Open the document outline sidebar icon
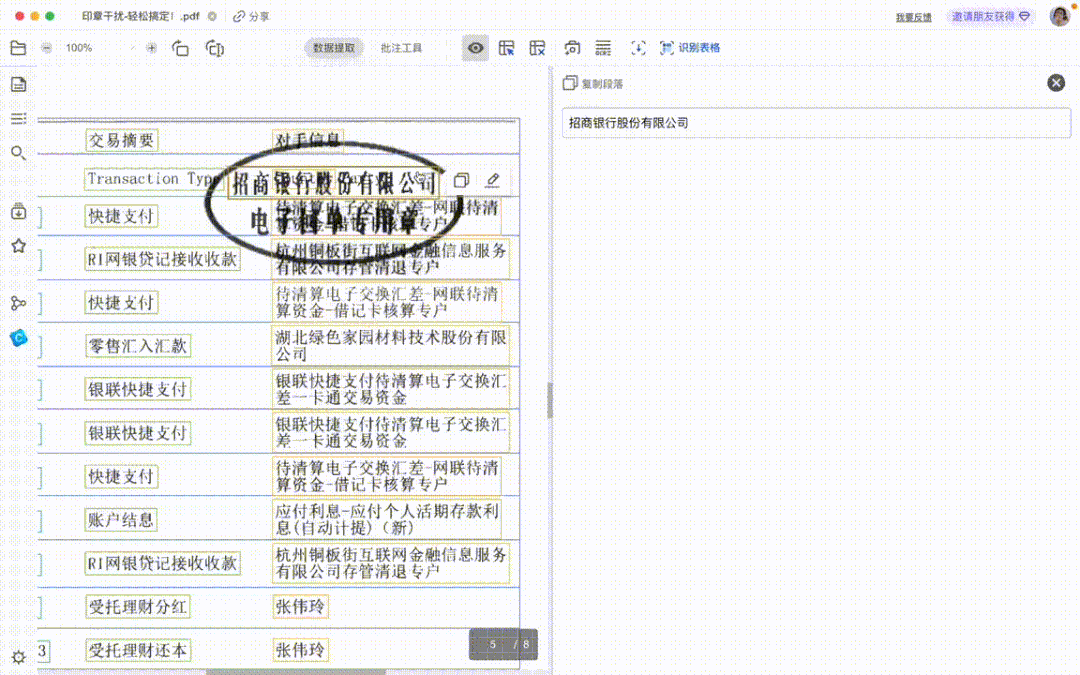1080x675 pixels. (x=18, y=118)
